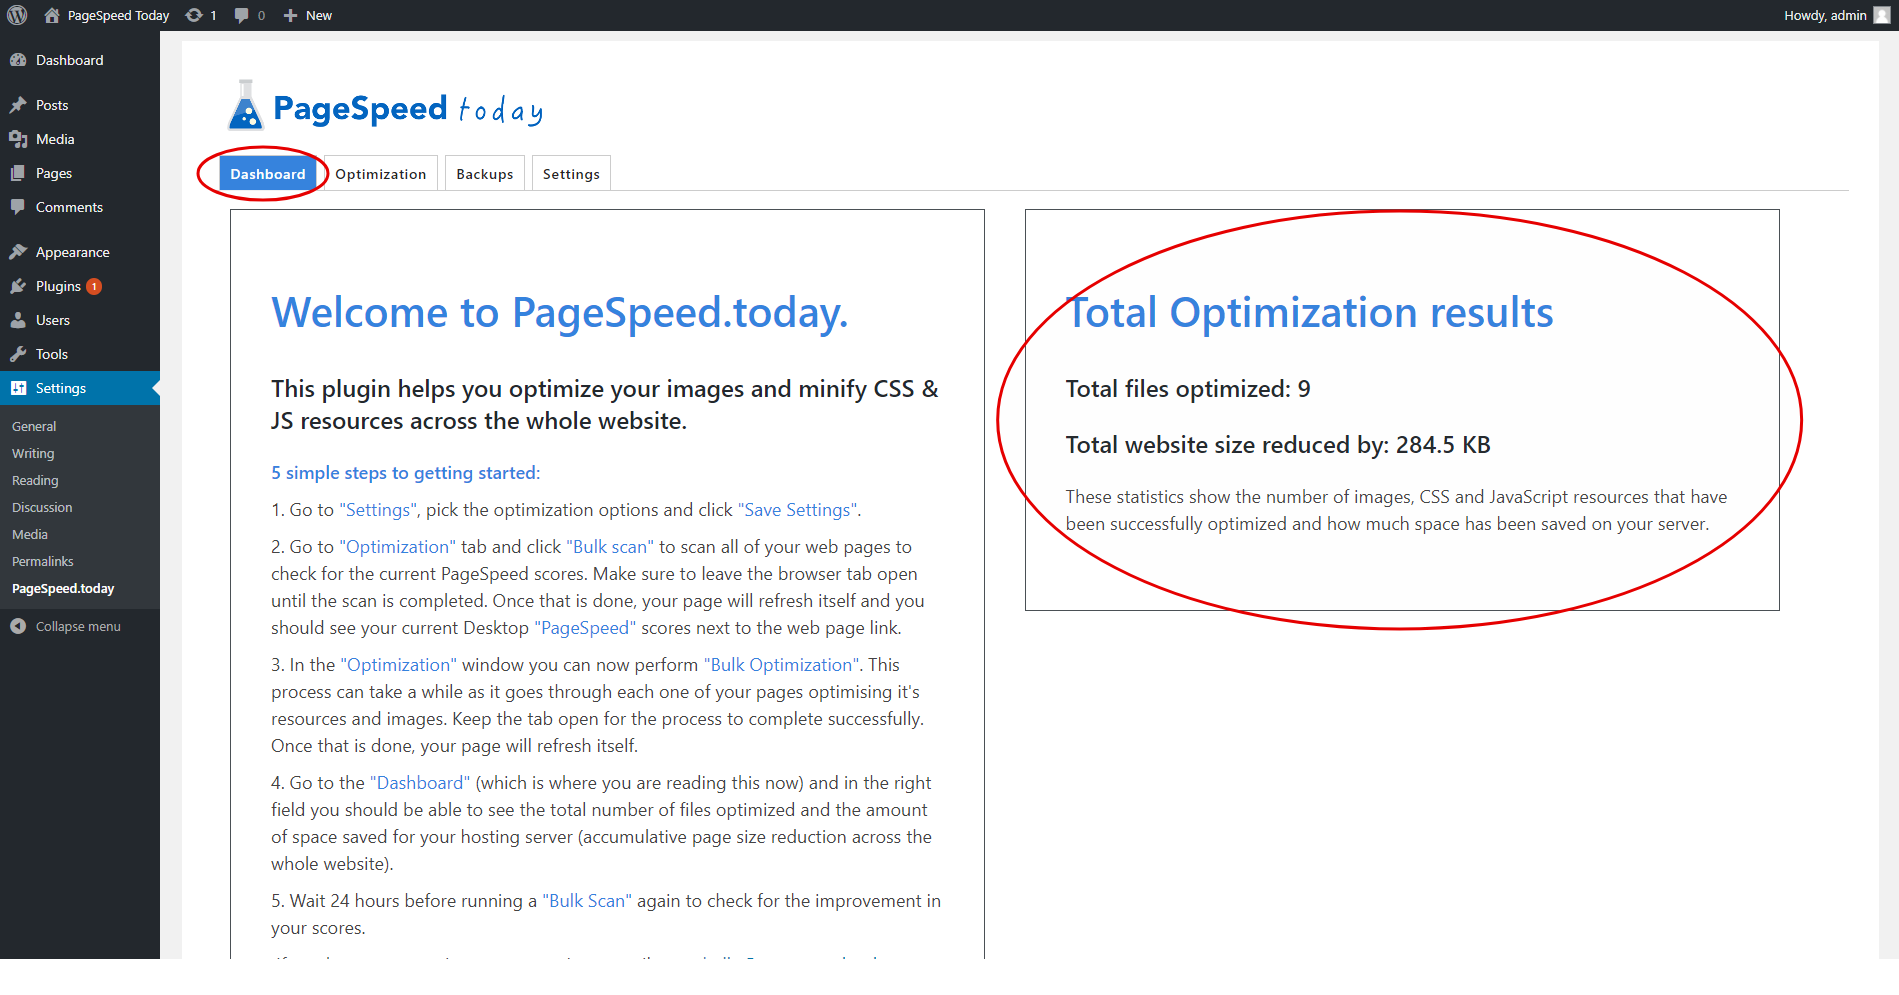Open Posts in the sidebar menu

pos(52,105)
